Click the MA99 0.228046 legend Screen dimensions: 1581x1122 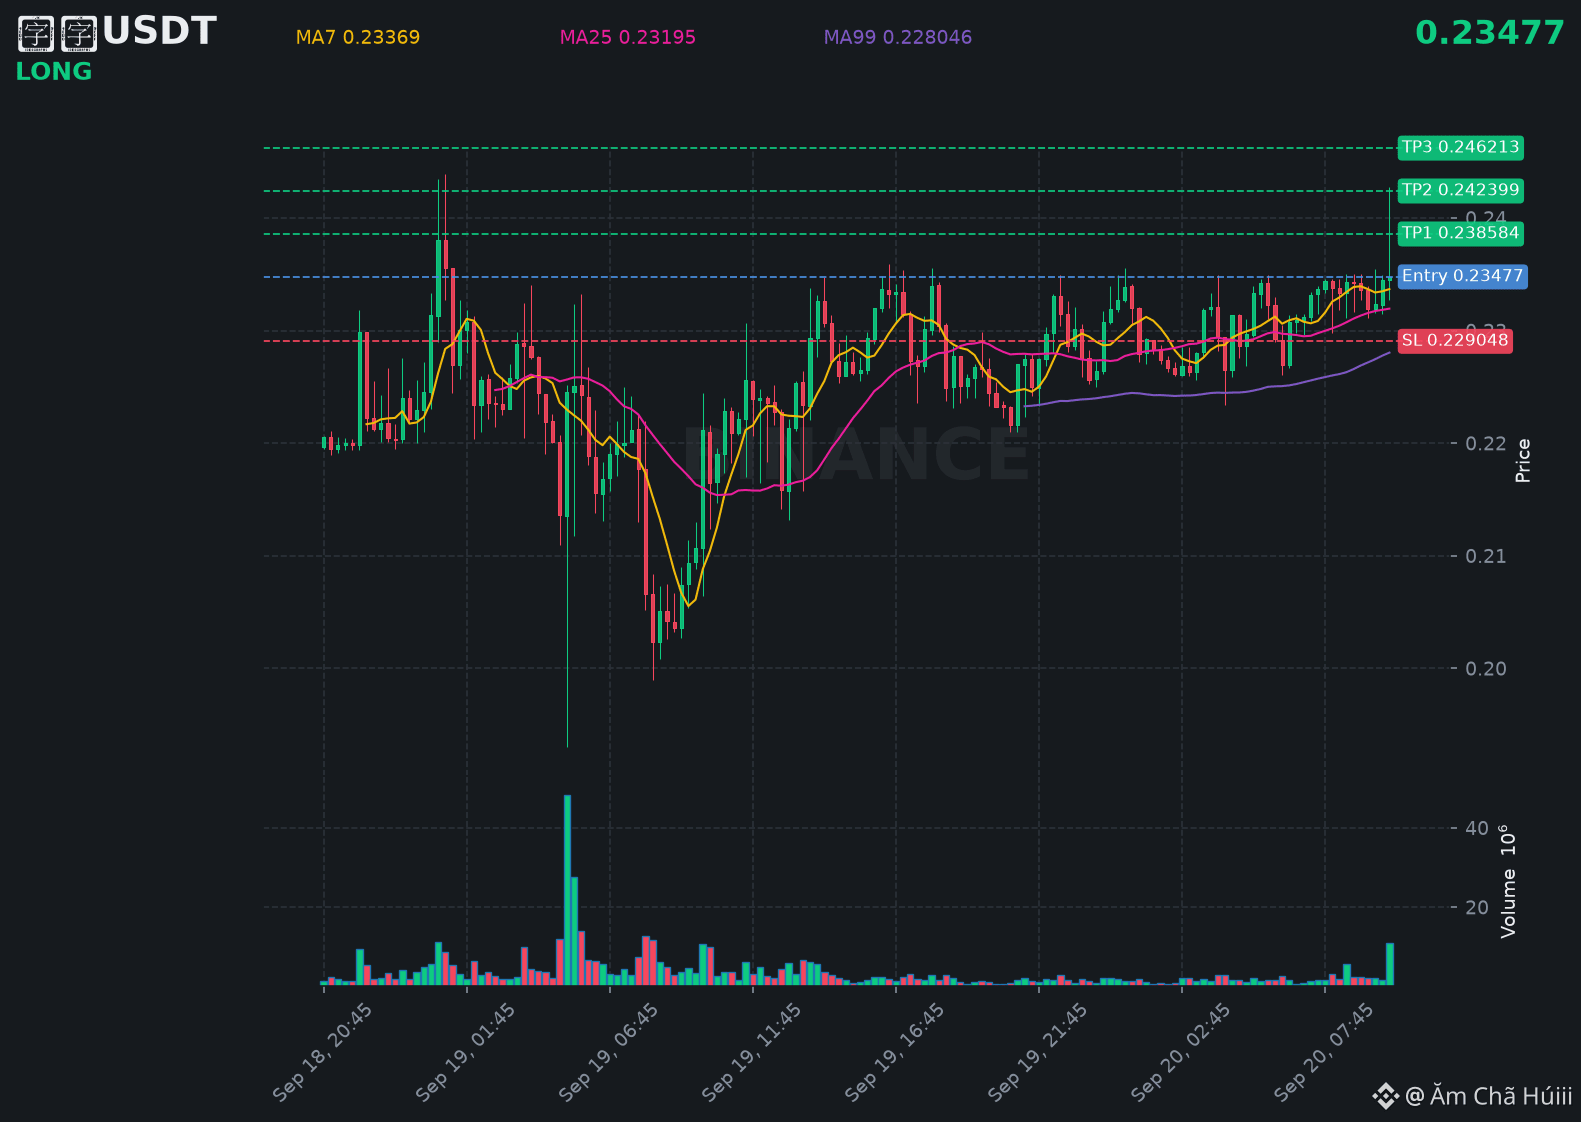click(x=898, y=38)
